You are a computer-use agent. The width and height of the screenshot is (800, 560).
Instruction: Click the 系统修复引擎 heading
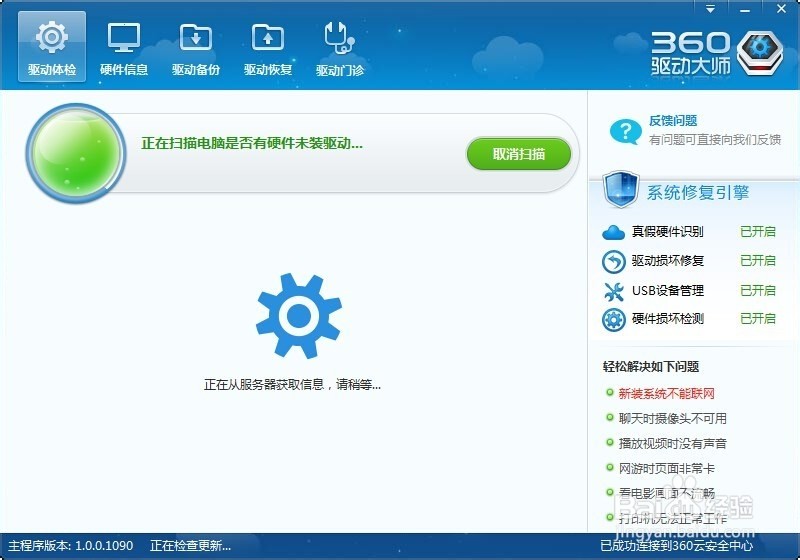point(698,192)
